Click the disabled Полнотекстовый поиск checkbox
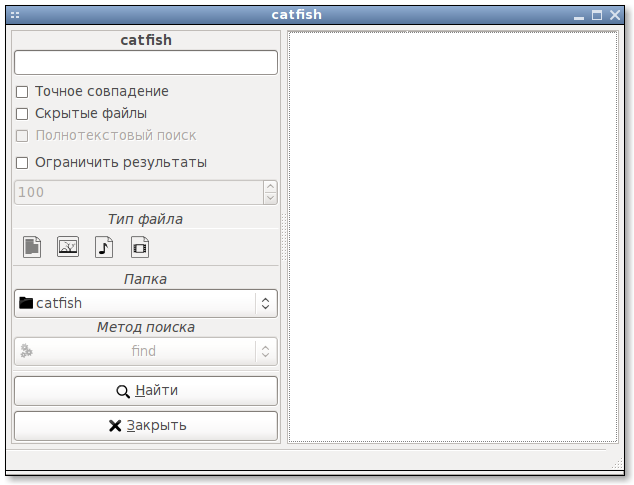The height and width of the screenshot is (485, 634). pyautogui.click(x=22, y=136)
